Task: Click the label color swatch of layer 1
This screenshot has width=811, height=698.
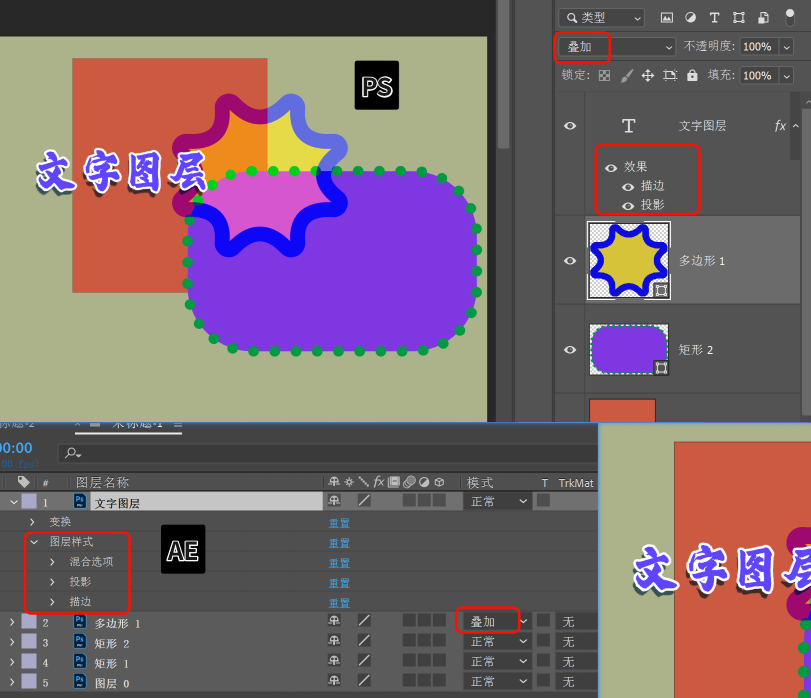Action: 28,501
